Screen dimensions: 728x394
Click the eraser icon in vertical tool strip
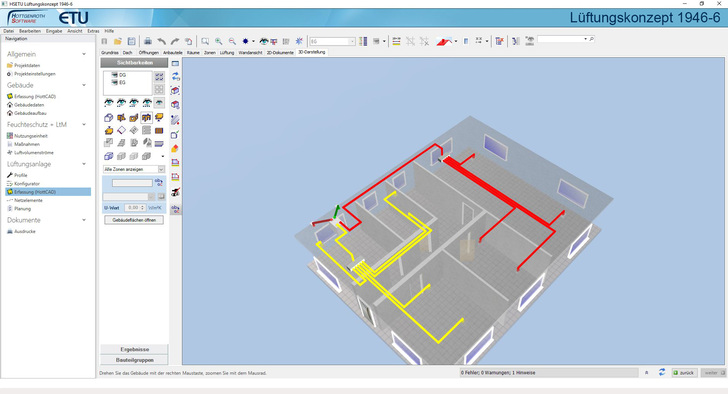click(x=175, y=149)
